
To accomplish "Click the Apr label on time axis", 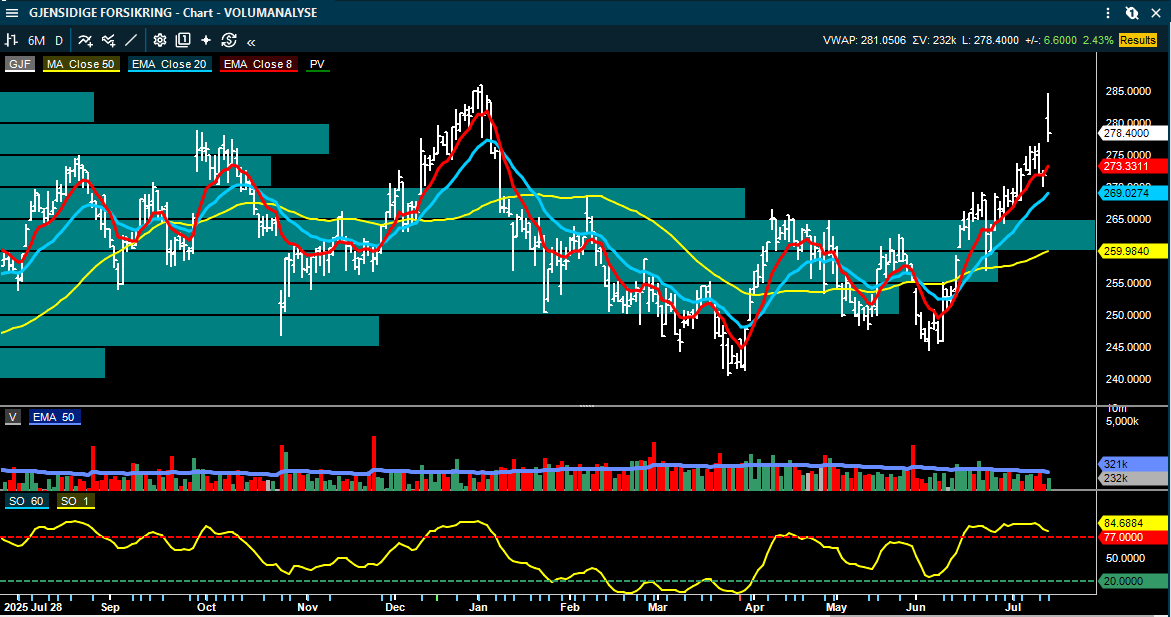I will pos(754,607).
